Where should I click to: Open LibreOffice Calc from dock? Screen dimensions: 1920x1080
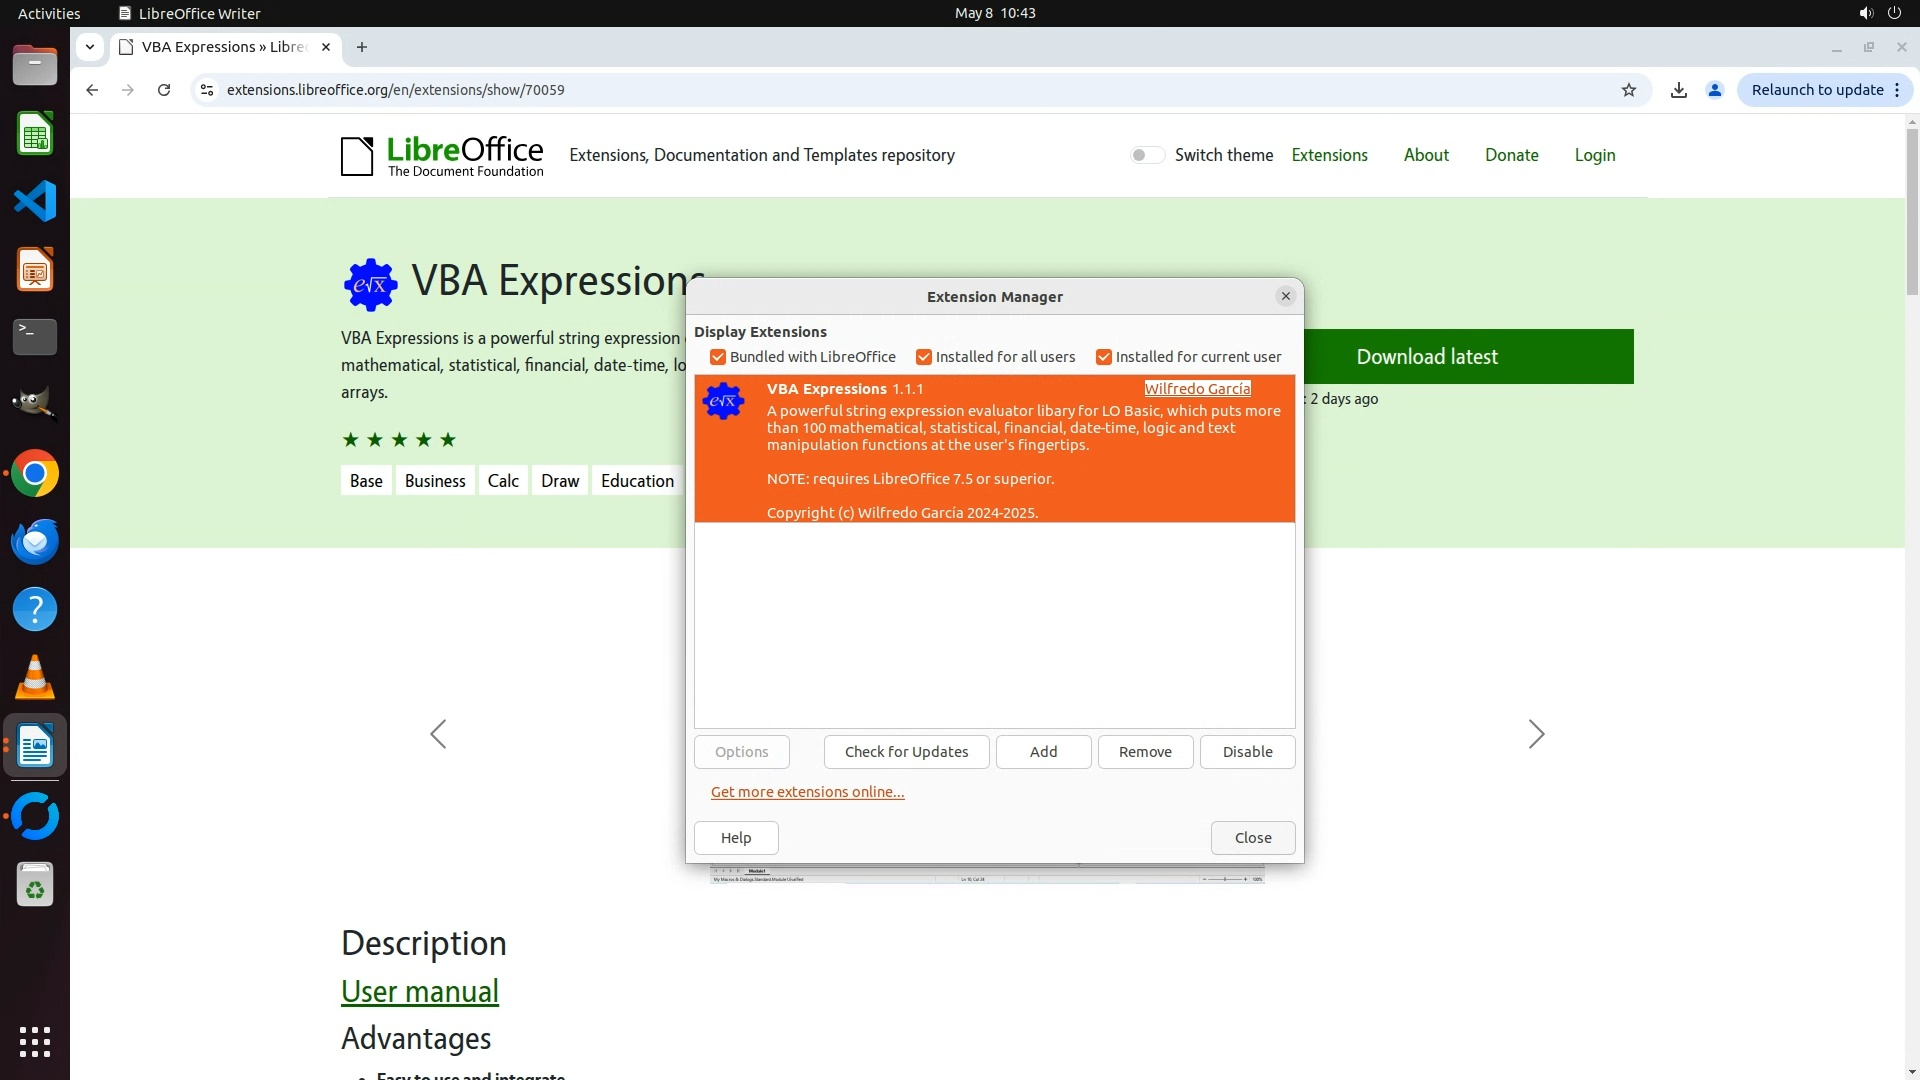point(35,134)
